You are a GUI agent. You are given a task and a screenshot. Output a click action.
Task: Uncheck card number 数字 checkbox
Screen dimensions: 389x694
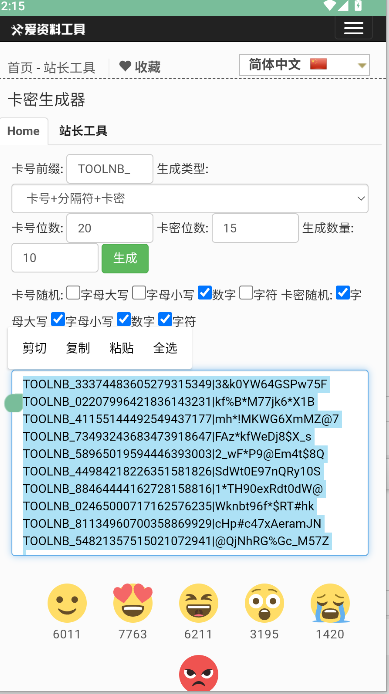click(205, 293)
